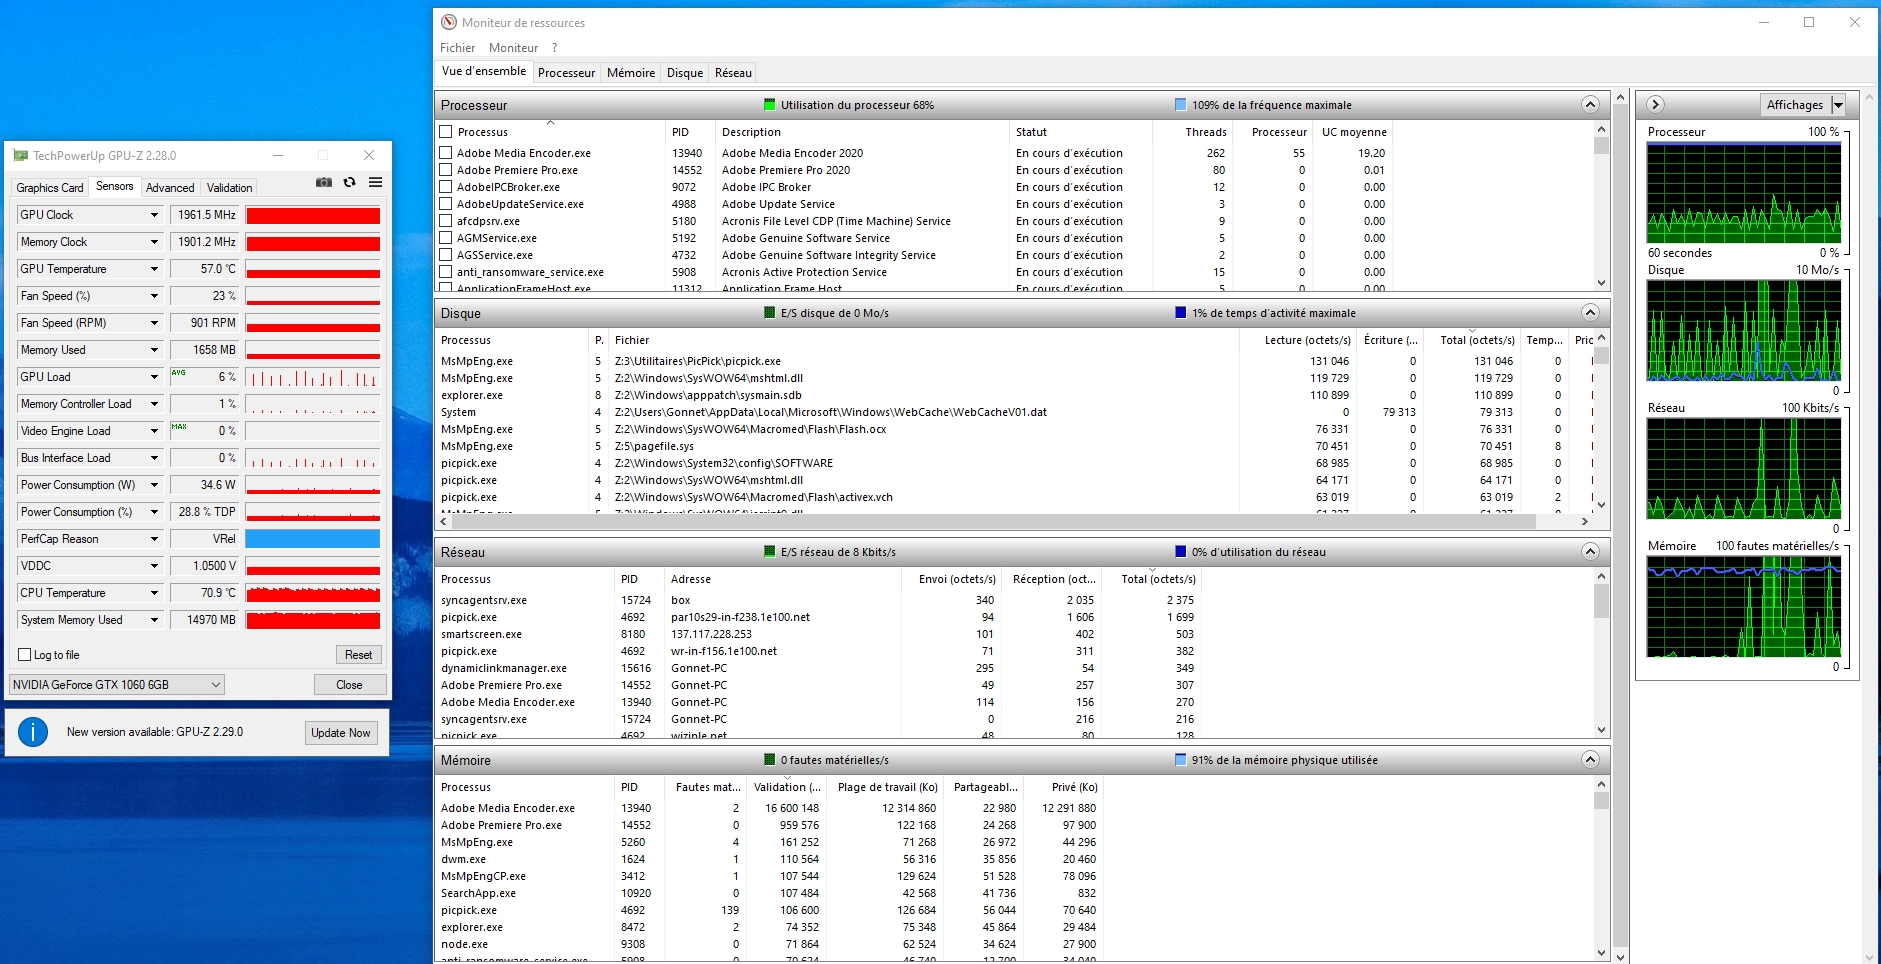Click the blue info icon in update notice

33,732
